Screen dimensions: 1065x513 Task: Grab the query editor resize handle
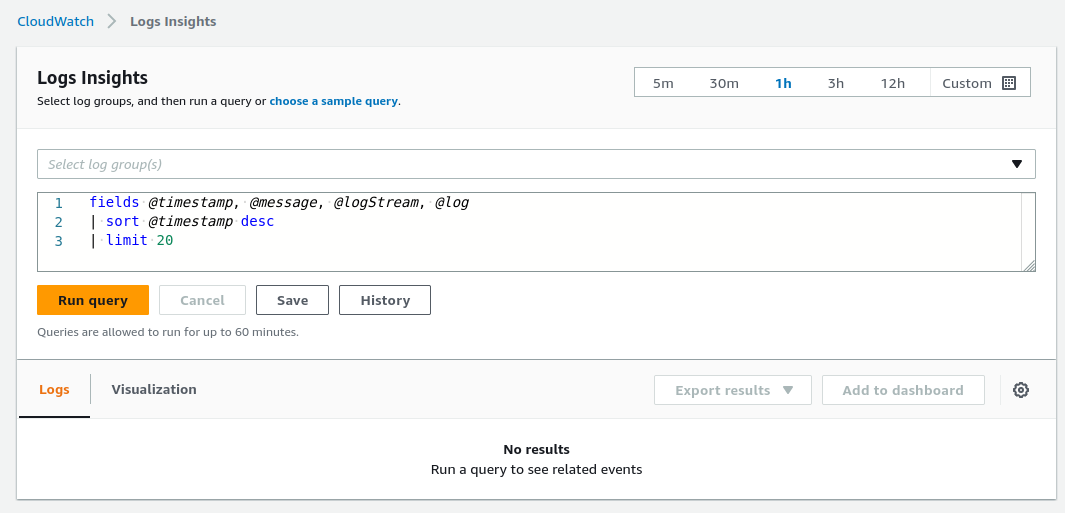[1029, 265]
